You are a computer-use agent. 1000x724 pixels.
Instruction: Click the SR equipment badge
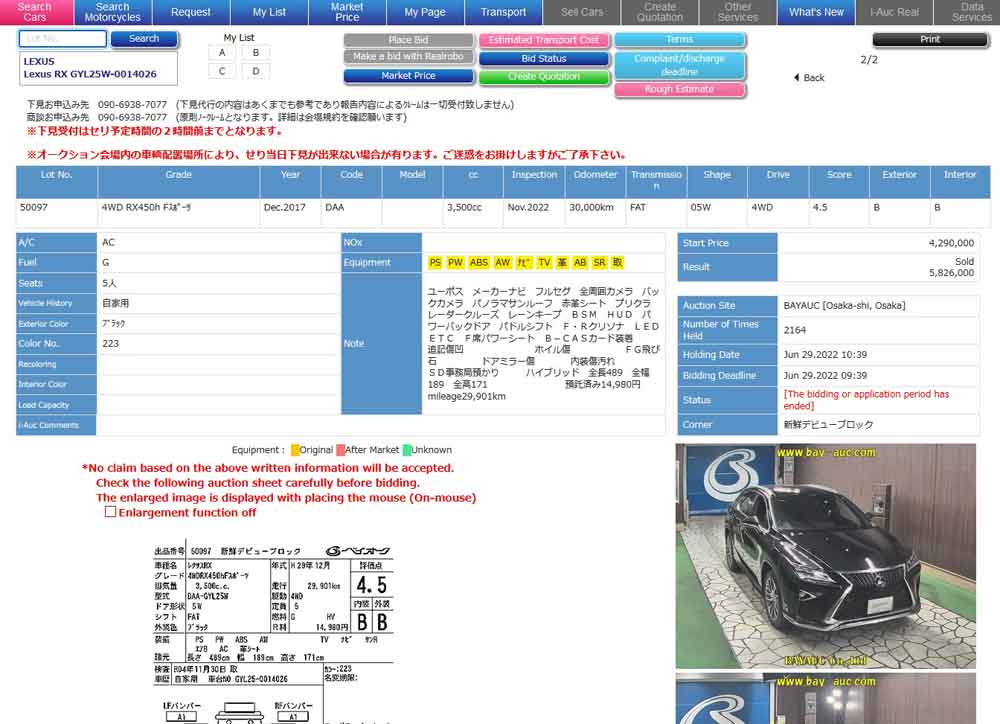(x=599, y=262)
